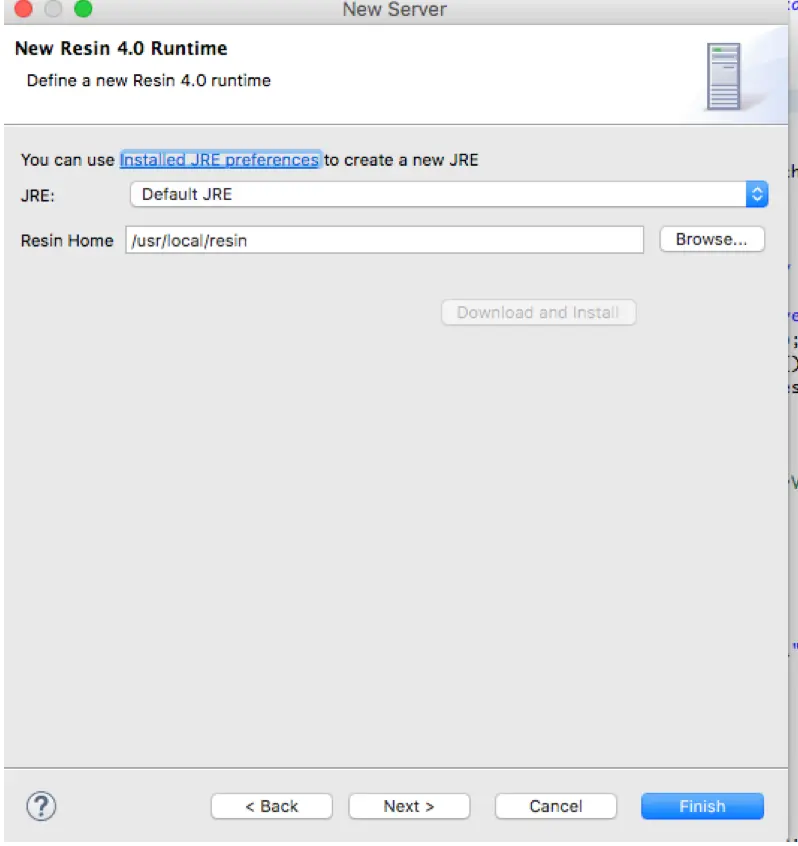Image resolution: width=798 pixels, height=846 pixels.
Task: Proceed with the Next > button
Action: tap(409, 806)
